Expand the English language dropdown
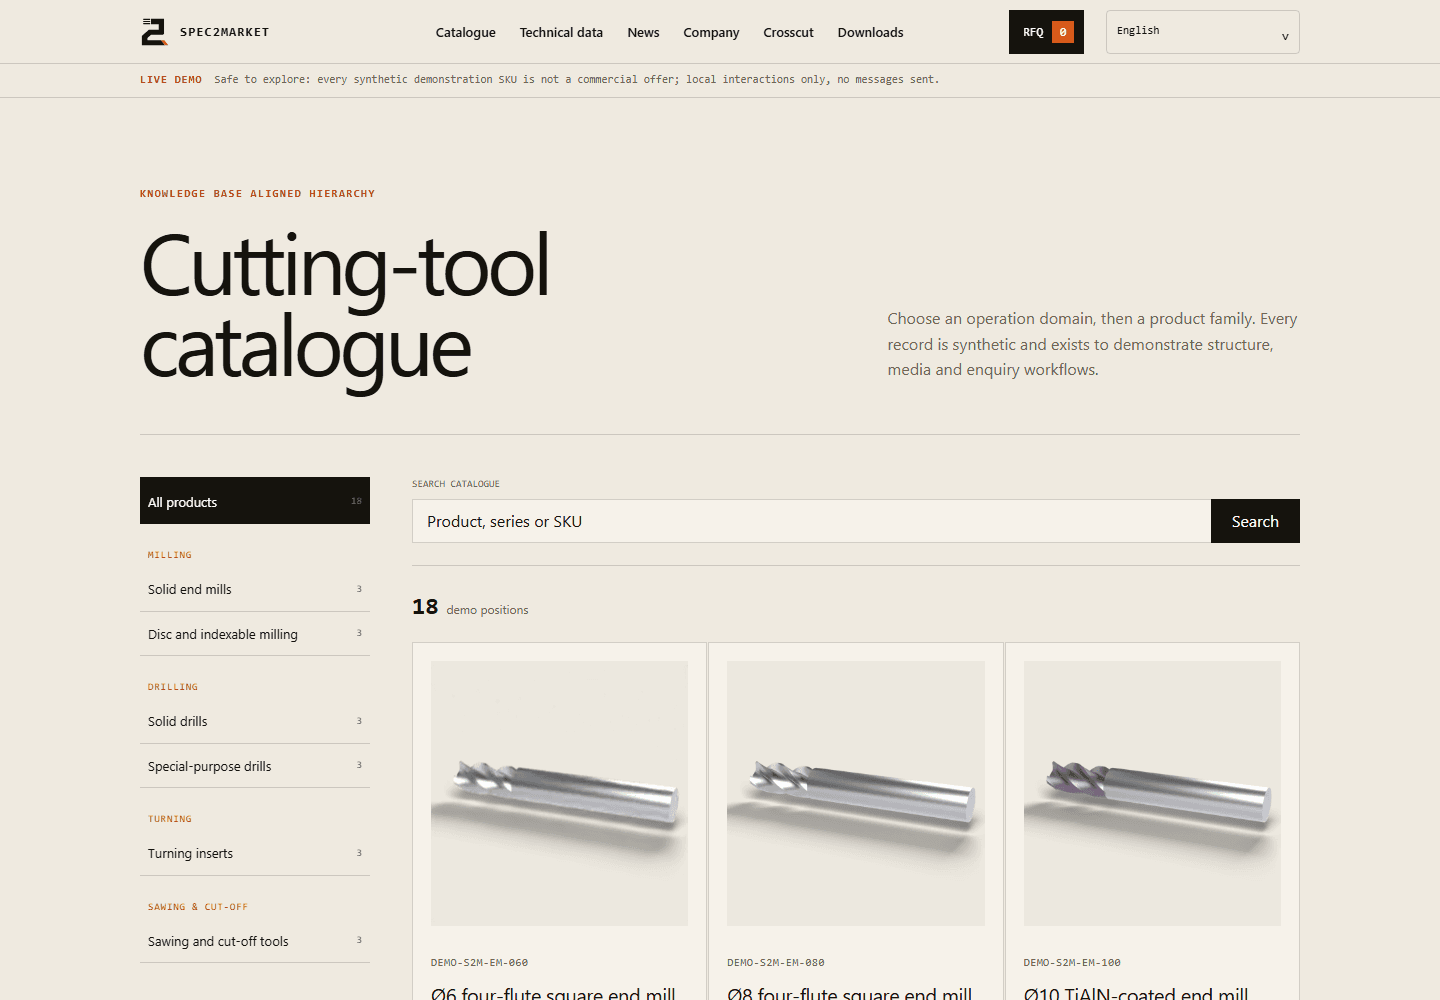 pyautogui.click(x=1202, y=32)
